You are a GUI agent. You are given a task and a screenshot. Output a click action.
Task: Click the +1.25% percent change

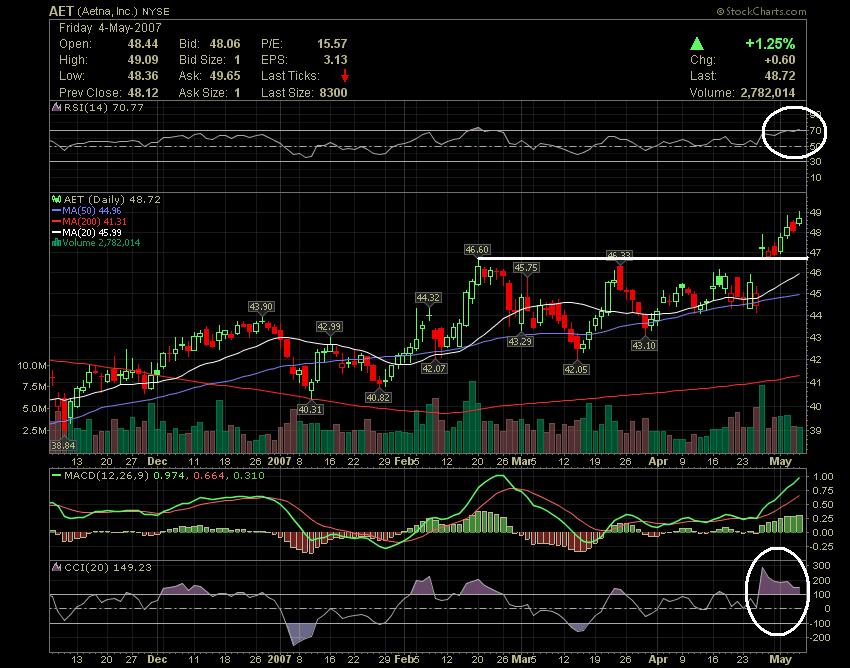coord(770,43)
